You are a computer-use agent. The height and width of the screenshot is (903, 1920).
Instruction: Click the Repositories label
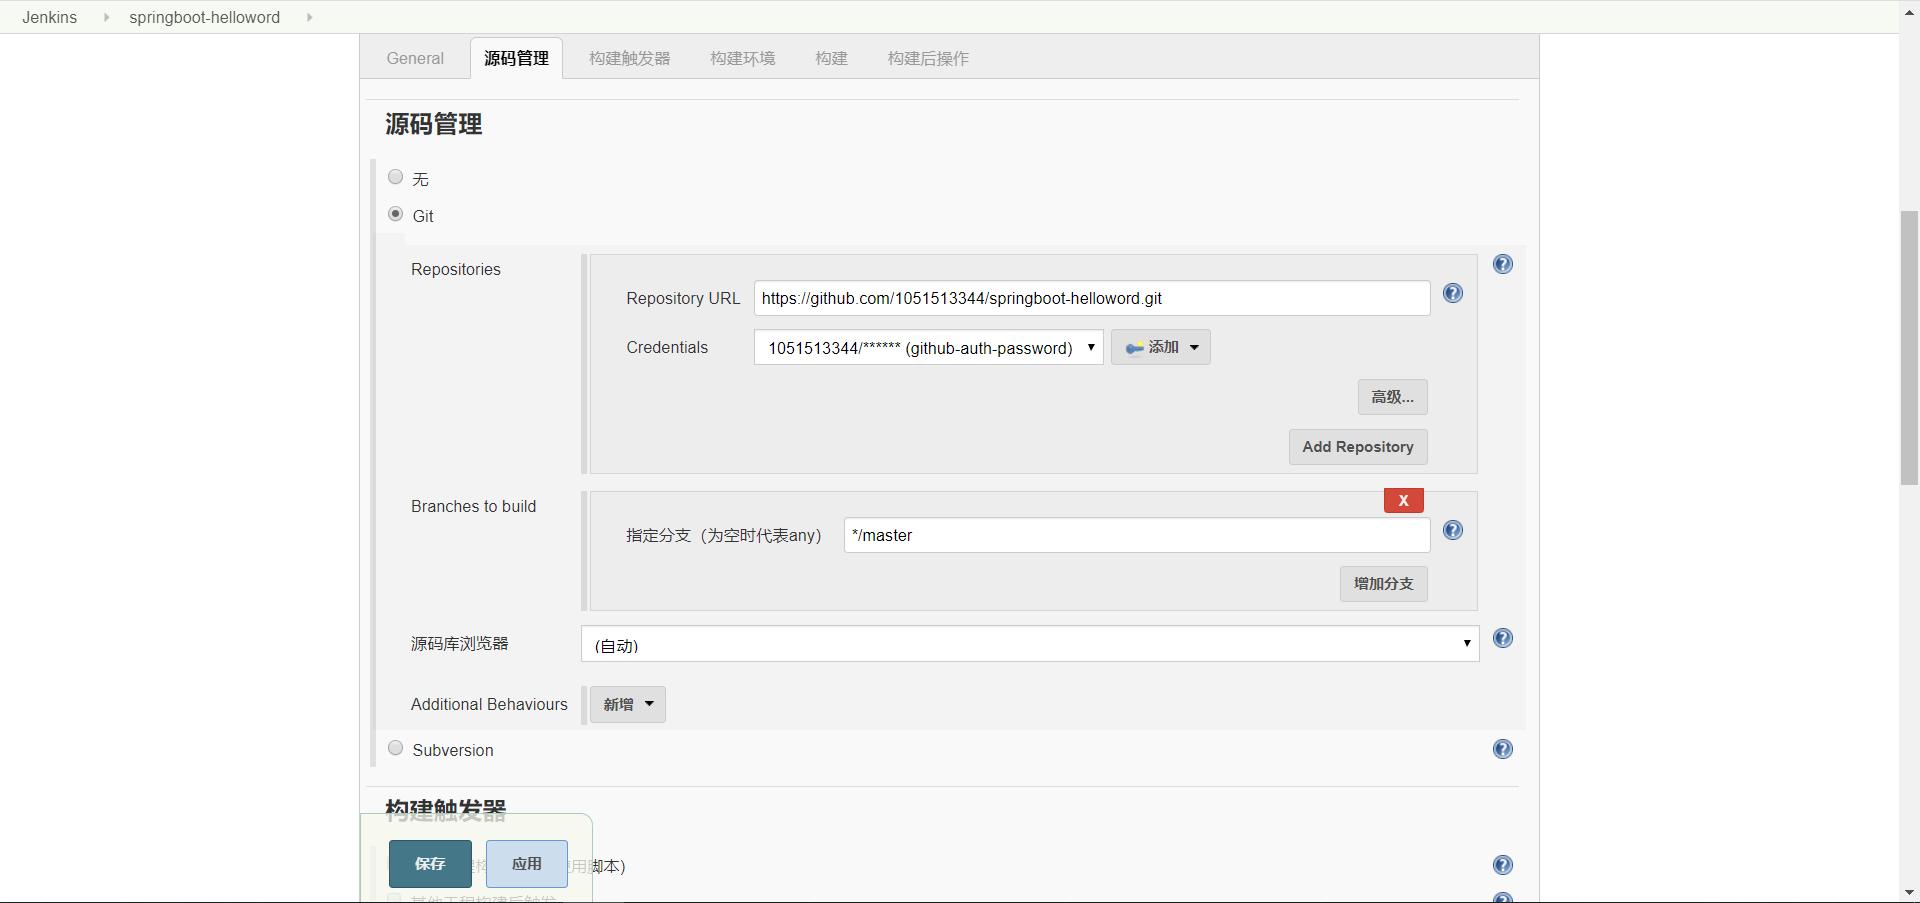click(455, 269)
